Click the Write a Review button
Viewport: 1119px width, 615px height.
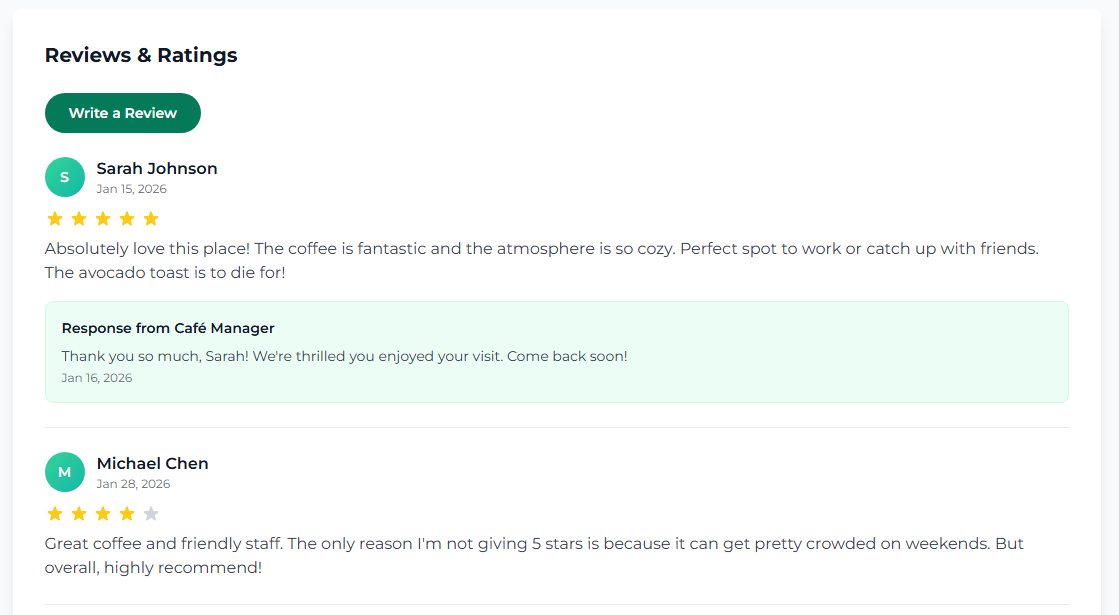click(x=122, y=113)
